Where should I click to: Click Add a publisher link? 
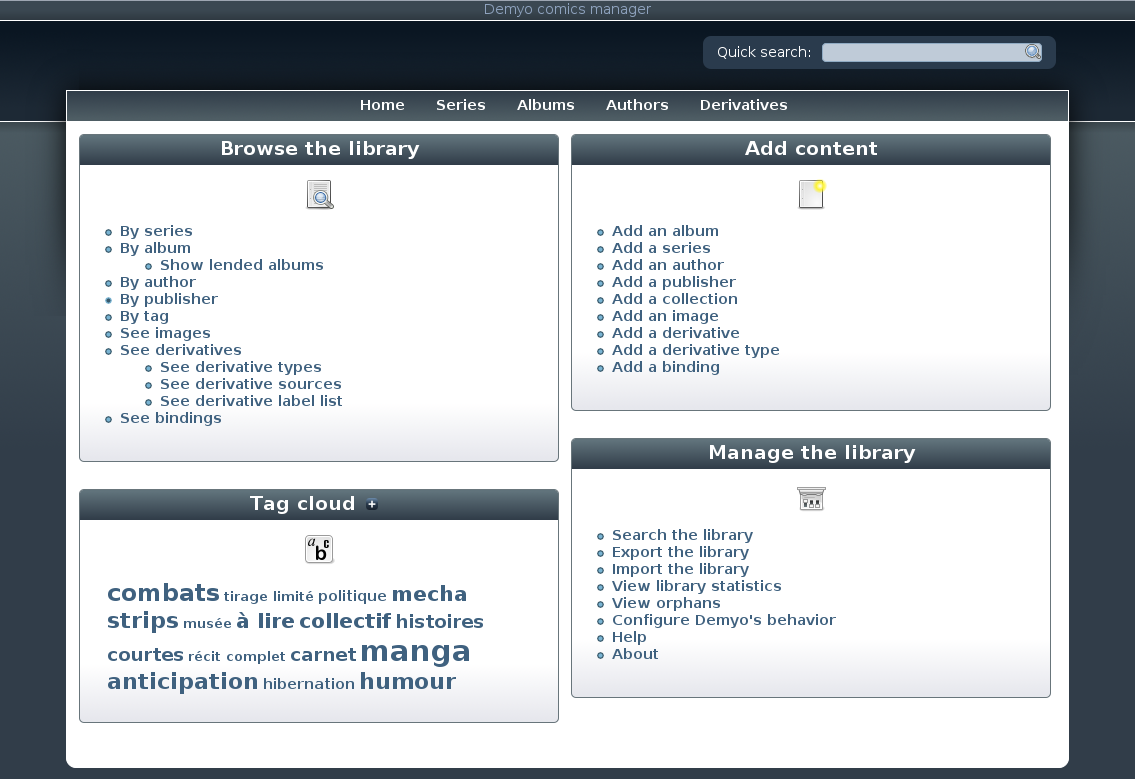pyautogui.click(x=674, y=282)
